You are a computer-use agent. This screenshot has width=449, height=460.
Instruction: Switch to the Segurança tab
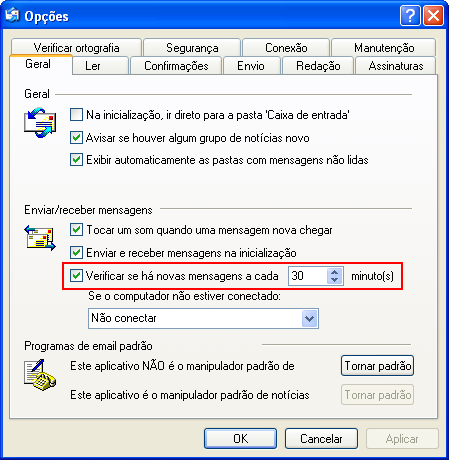(192, 48)
